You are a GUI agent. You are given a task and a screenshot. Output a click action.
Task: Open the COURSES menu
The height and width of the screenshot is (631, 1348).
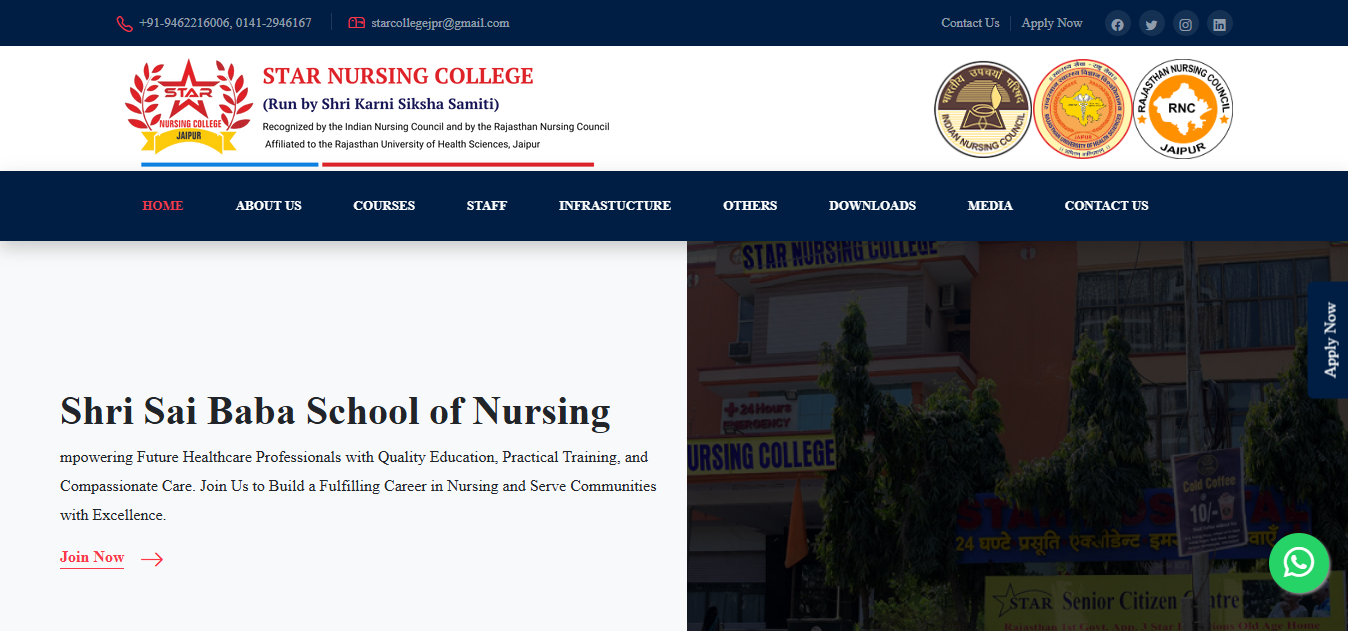pos(384,205)
